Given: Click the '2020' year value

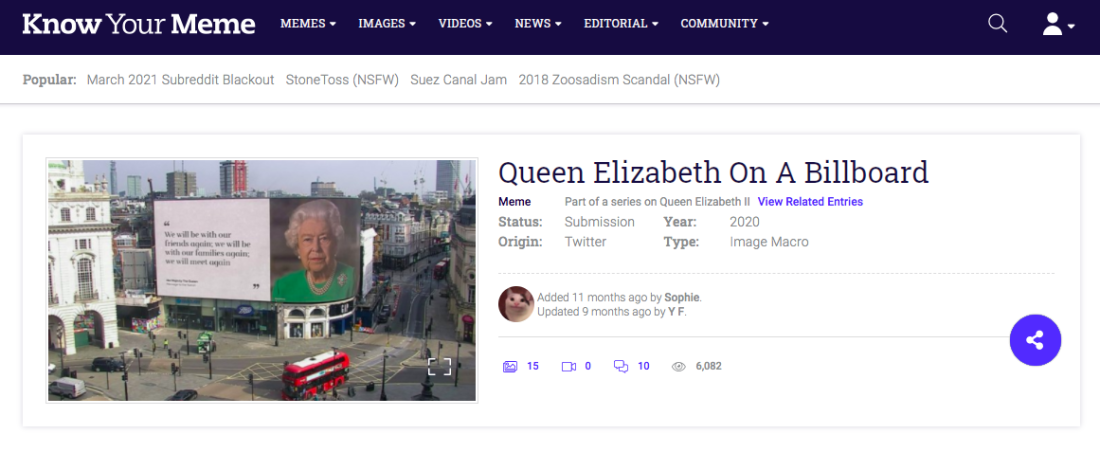Looking at the screenshot, I should [744, 222].
